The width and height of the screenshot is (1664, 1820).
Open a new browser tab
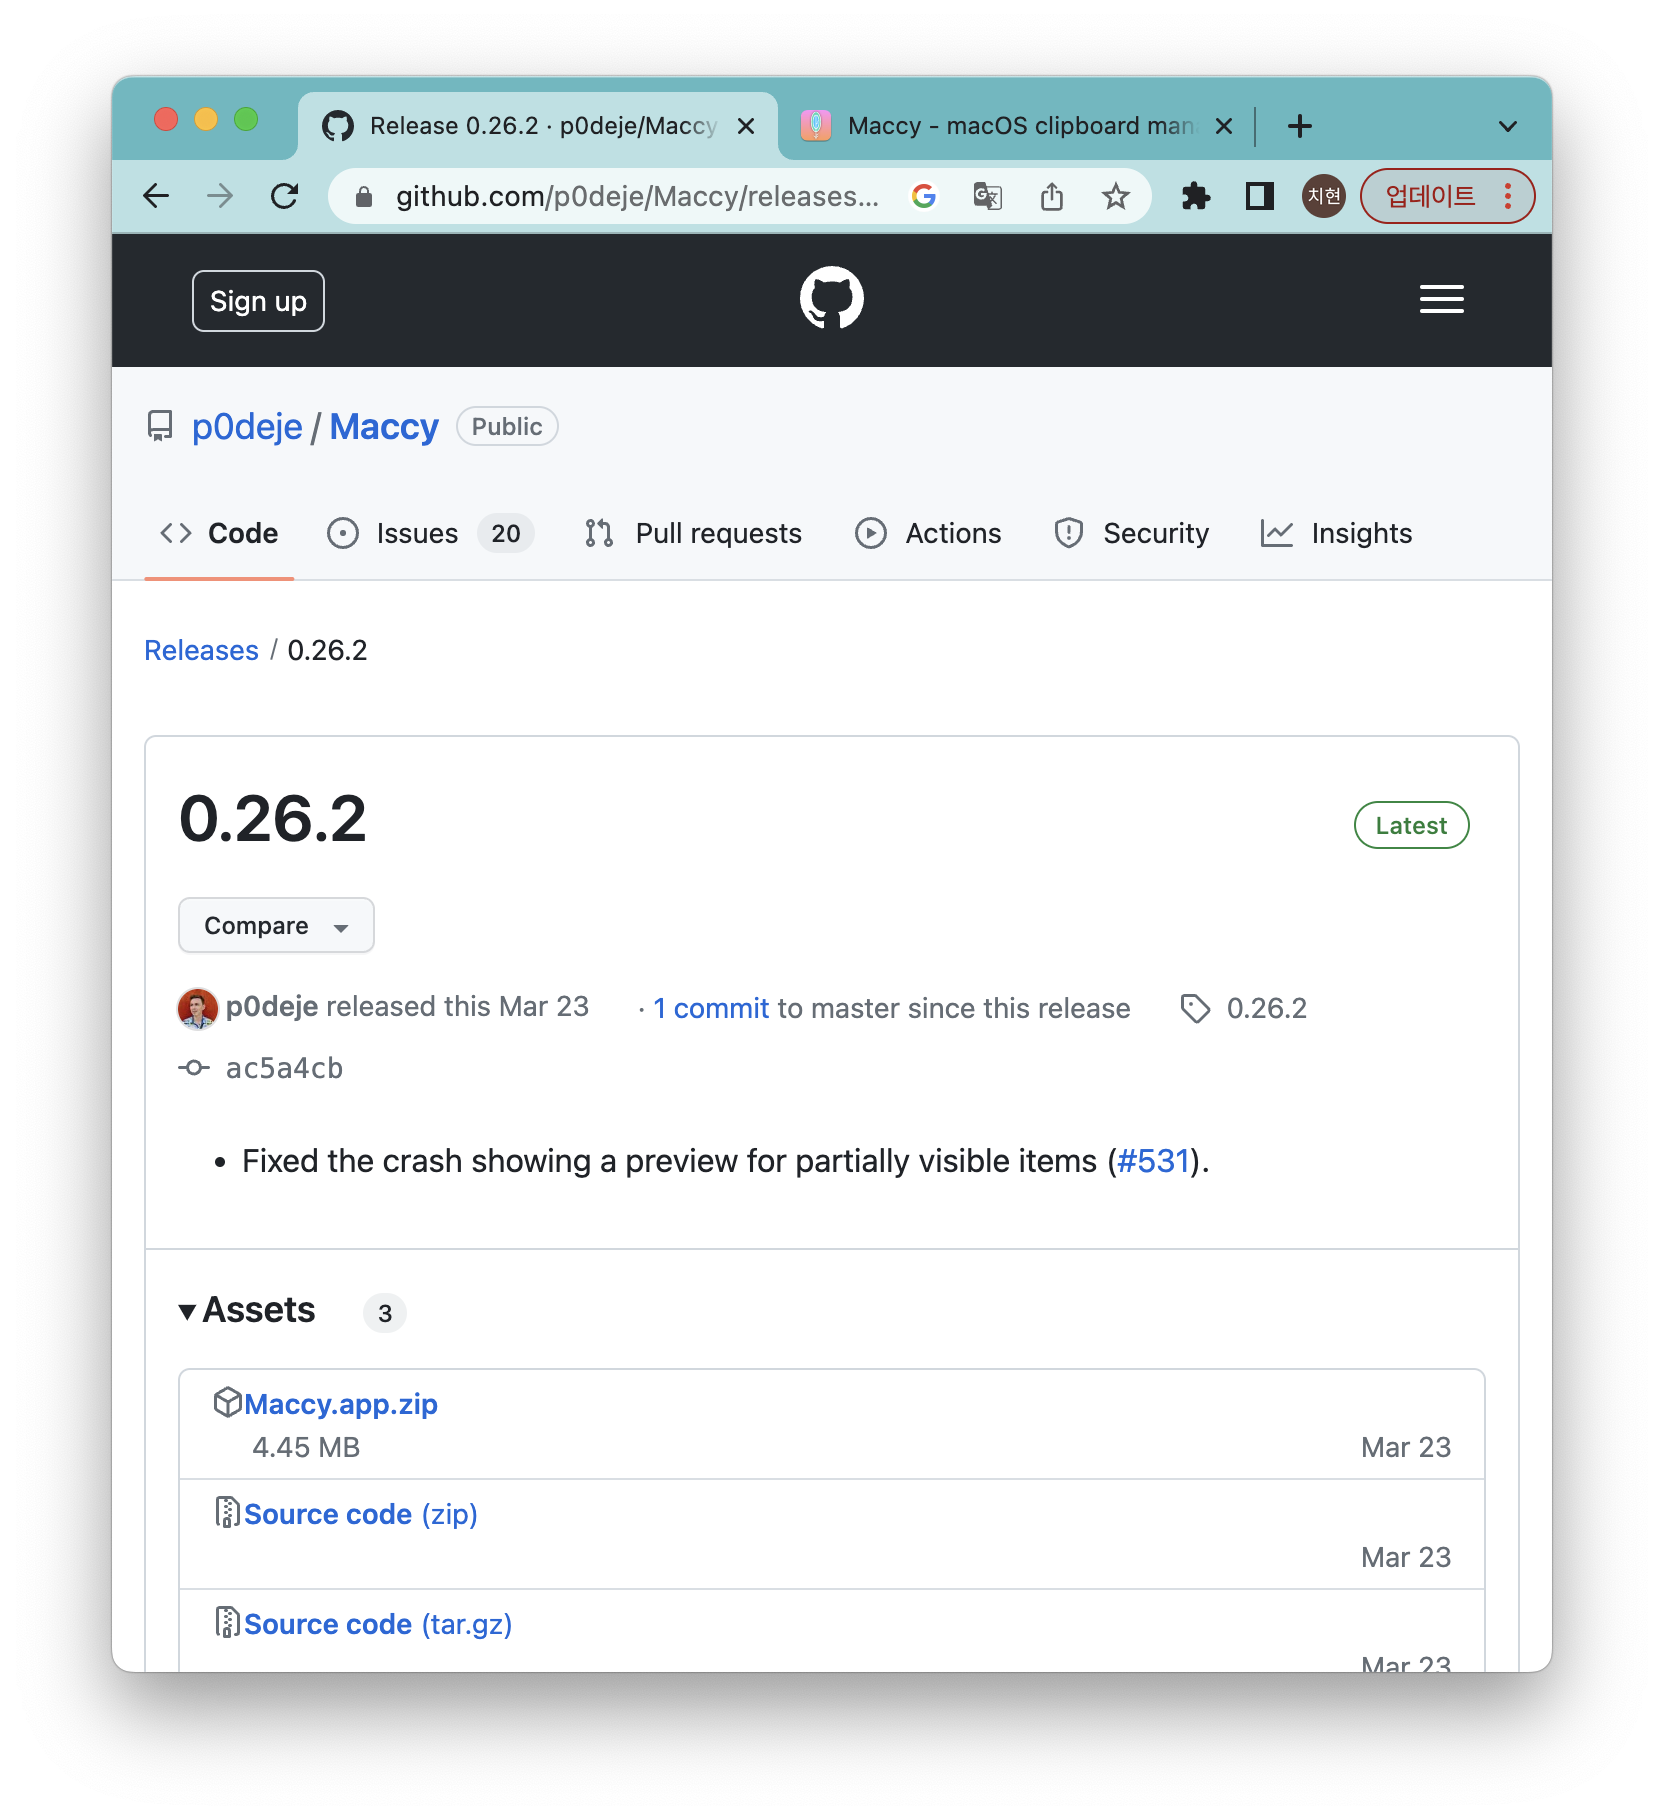(1299, 126)
